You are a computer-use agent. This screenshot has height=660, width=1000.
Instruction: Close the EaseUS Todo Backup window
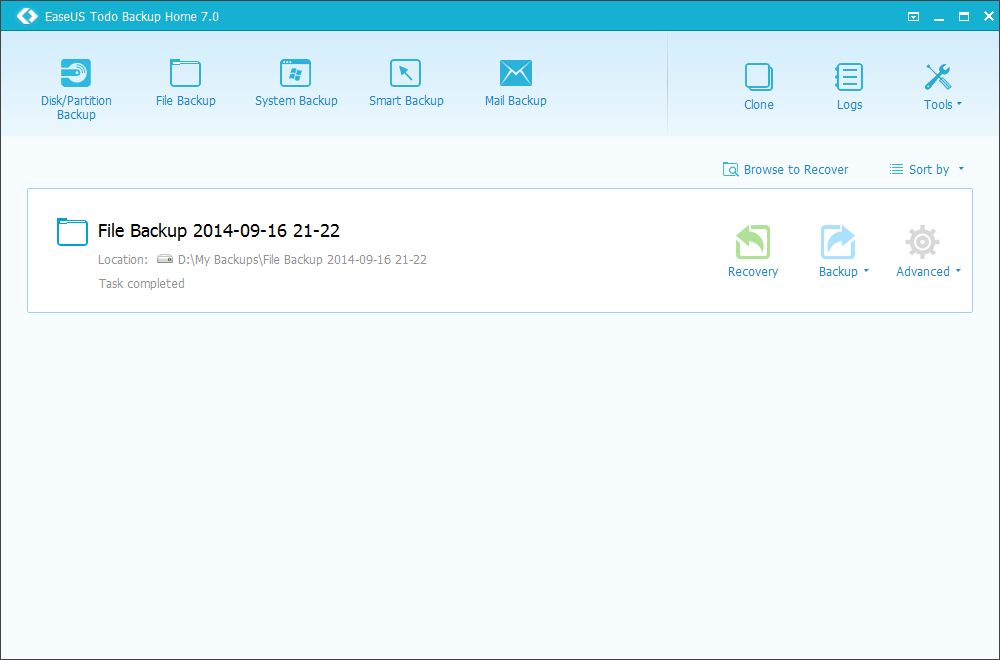click(989, 17)
